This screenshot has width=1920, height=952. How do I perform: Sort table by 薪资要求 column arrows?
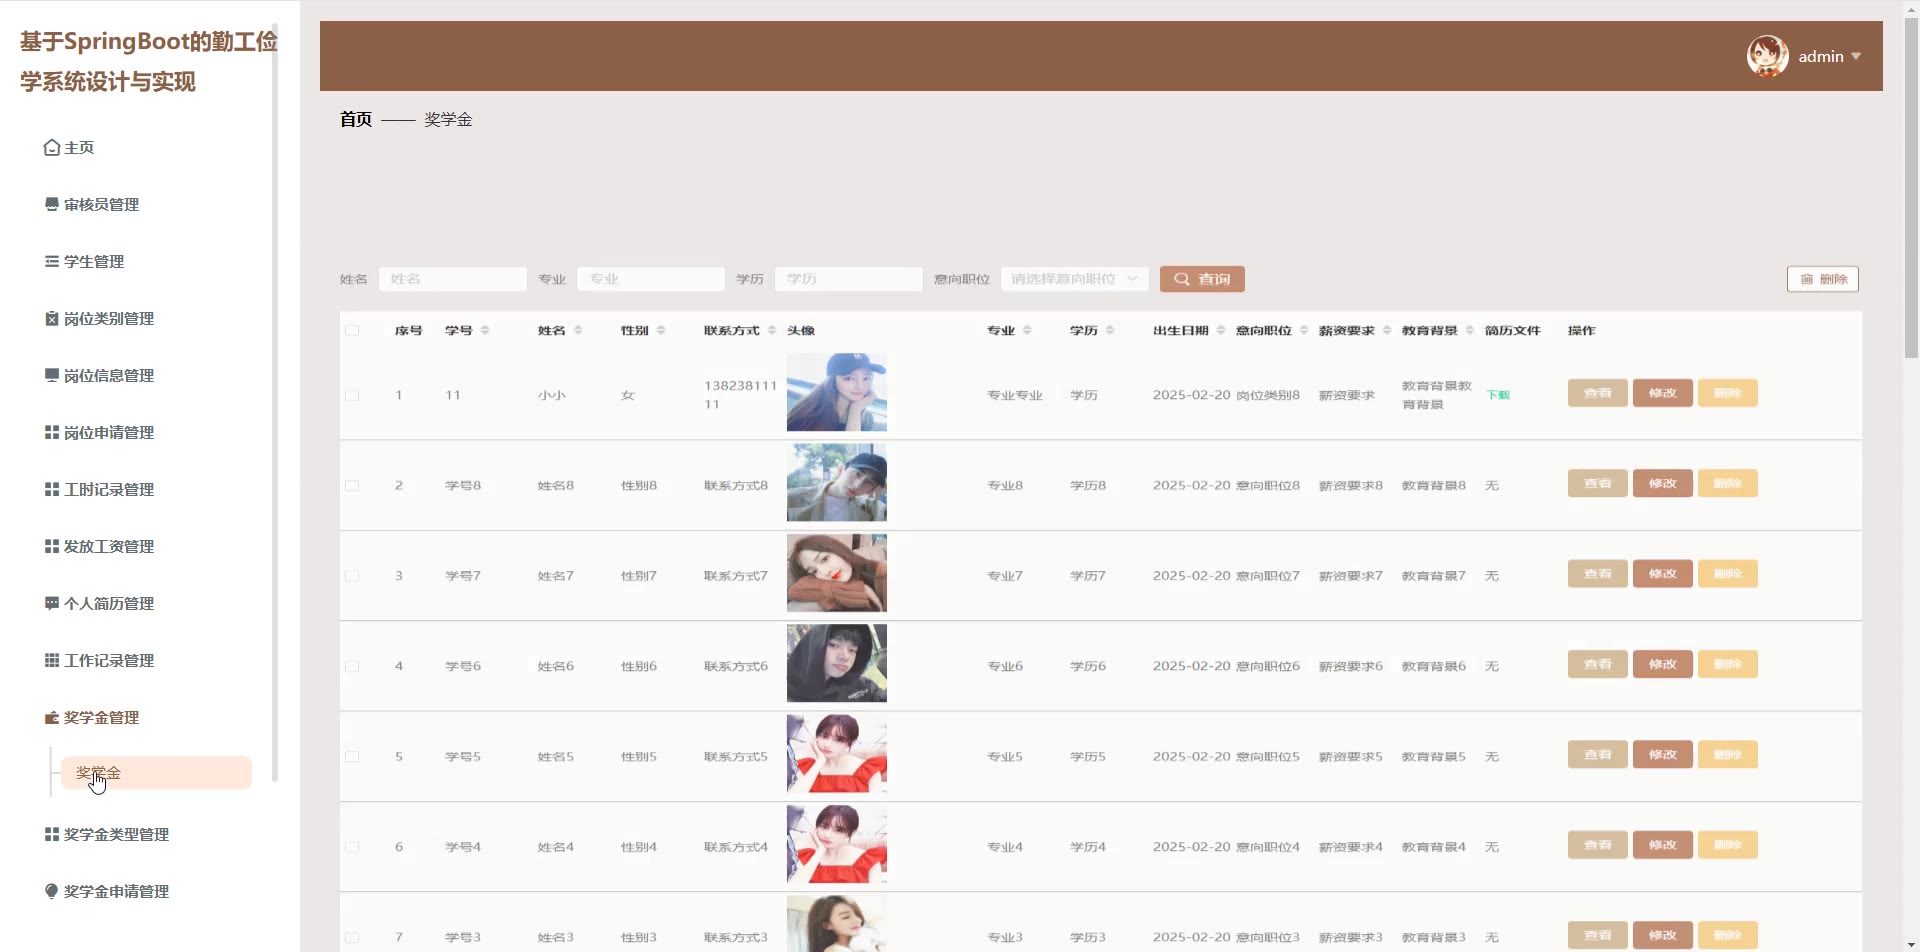click(x=1387, y=330)
